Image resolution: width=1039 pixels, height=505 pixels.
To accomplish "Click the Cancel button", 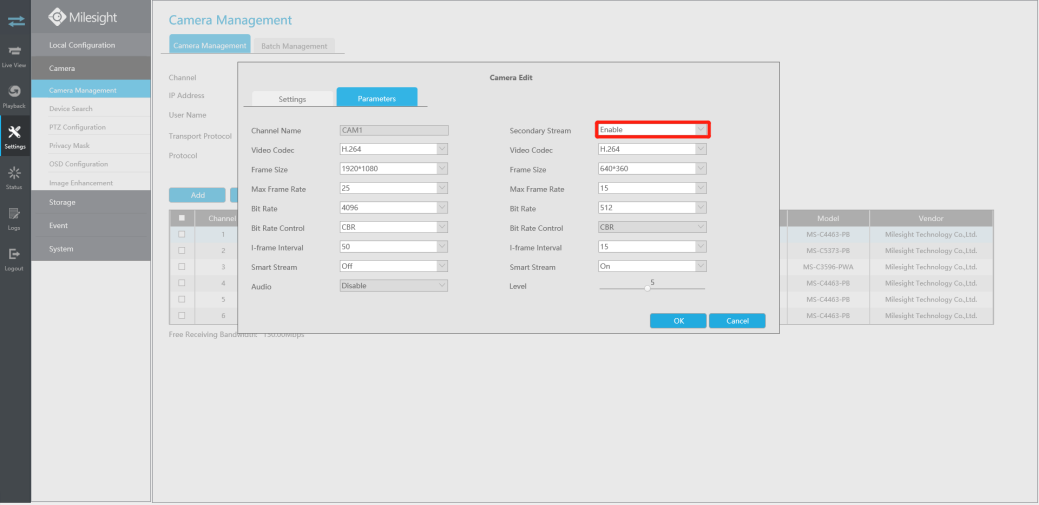I will [x=737, y=321].
